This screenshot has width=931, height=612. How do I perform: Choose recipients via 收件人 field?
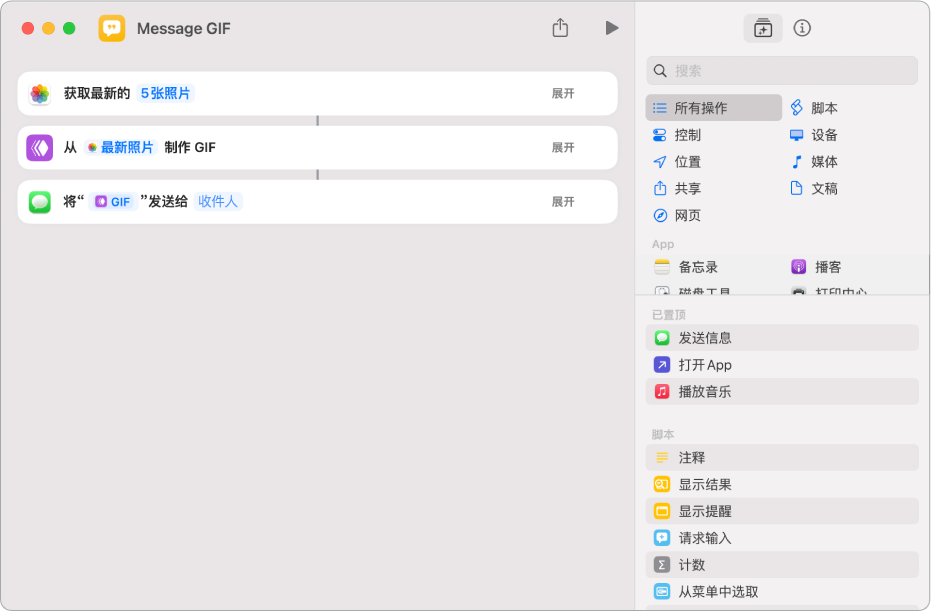click(218, 202)
